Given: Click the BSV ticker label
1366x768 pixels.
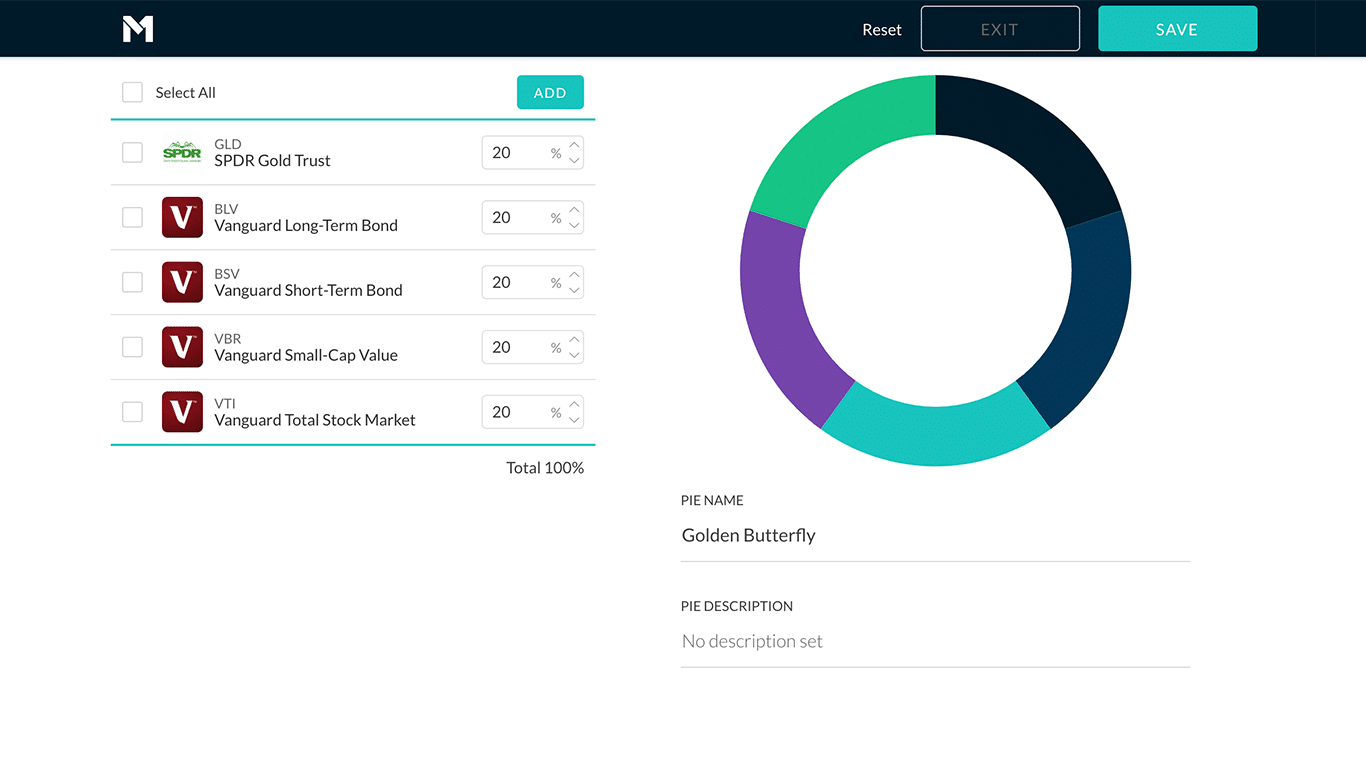Looking at the screenshot, I should 227,274.
